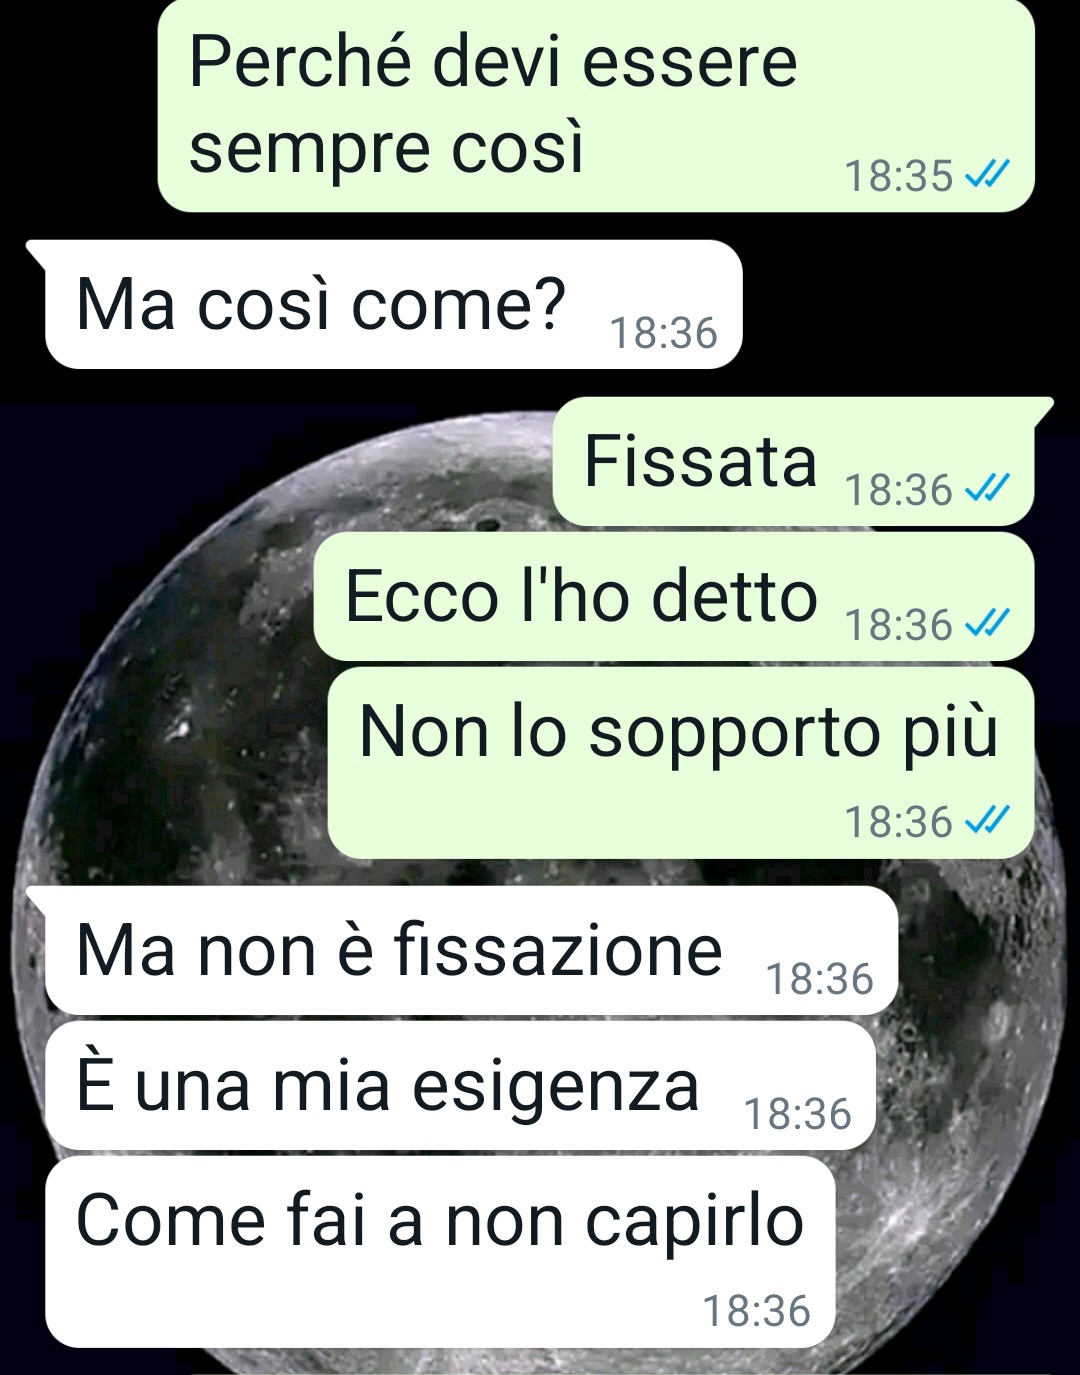Image resolution: width=1080 pixels, height=1375 pixels.
Task: Tap the 'Perché devi essere sempre così' message
Action: (595, 104)
